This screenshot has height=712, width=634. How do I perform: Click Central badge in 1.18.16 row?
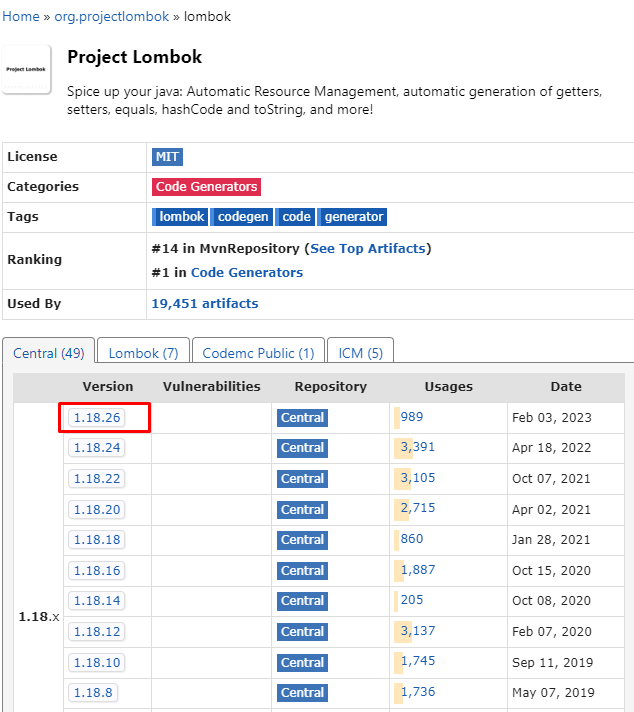[302, 570]
